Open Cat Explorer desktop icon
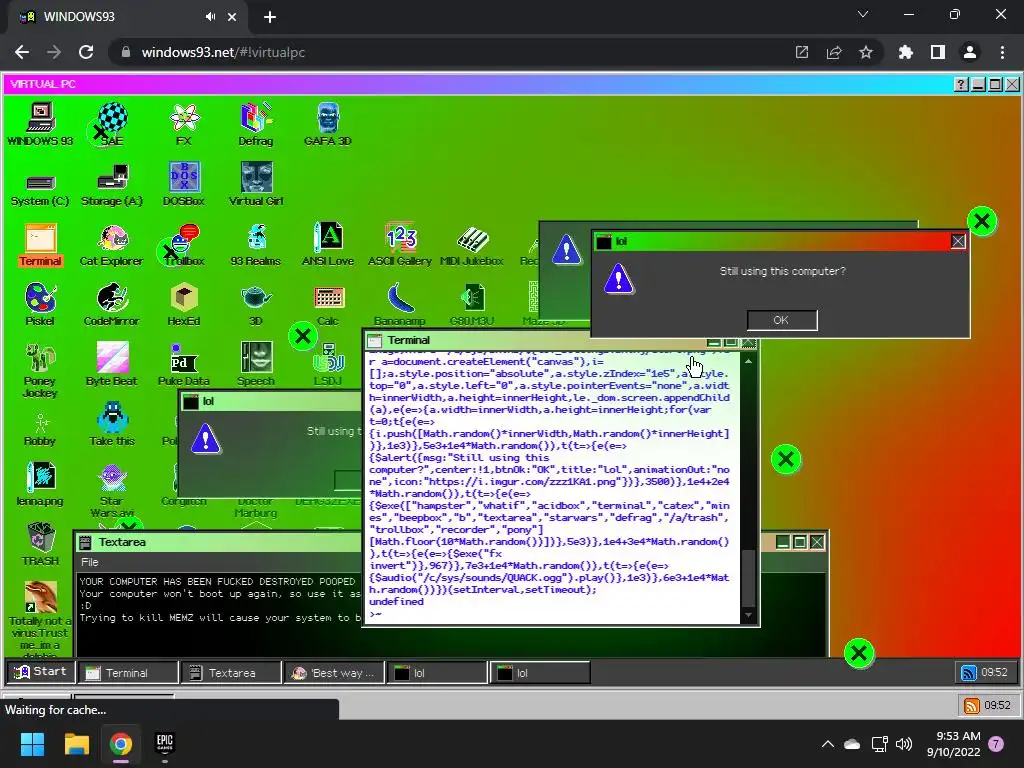1024x768 pixels. pyautogui.click(x=112, y=246)
